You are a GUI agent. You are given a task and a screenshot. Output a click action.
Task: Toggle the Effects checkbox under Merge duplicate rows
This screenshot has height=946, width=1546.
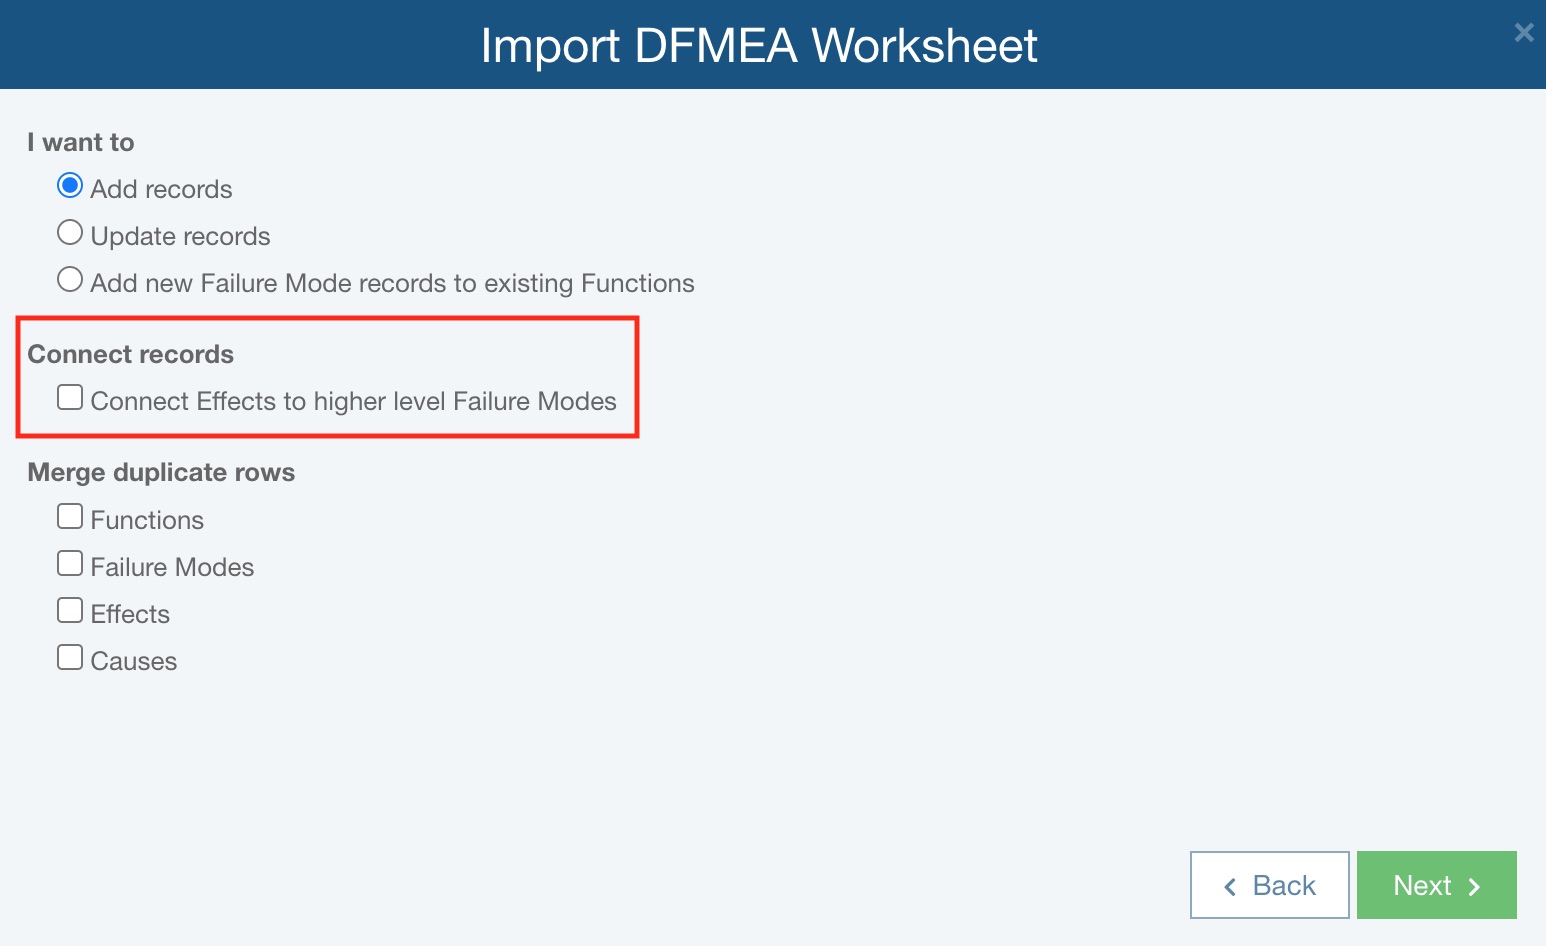click(70, 611)
